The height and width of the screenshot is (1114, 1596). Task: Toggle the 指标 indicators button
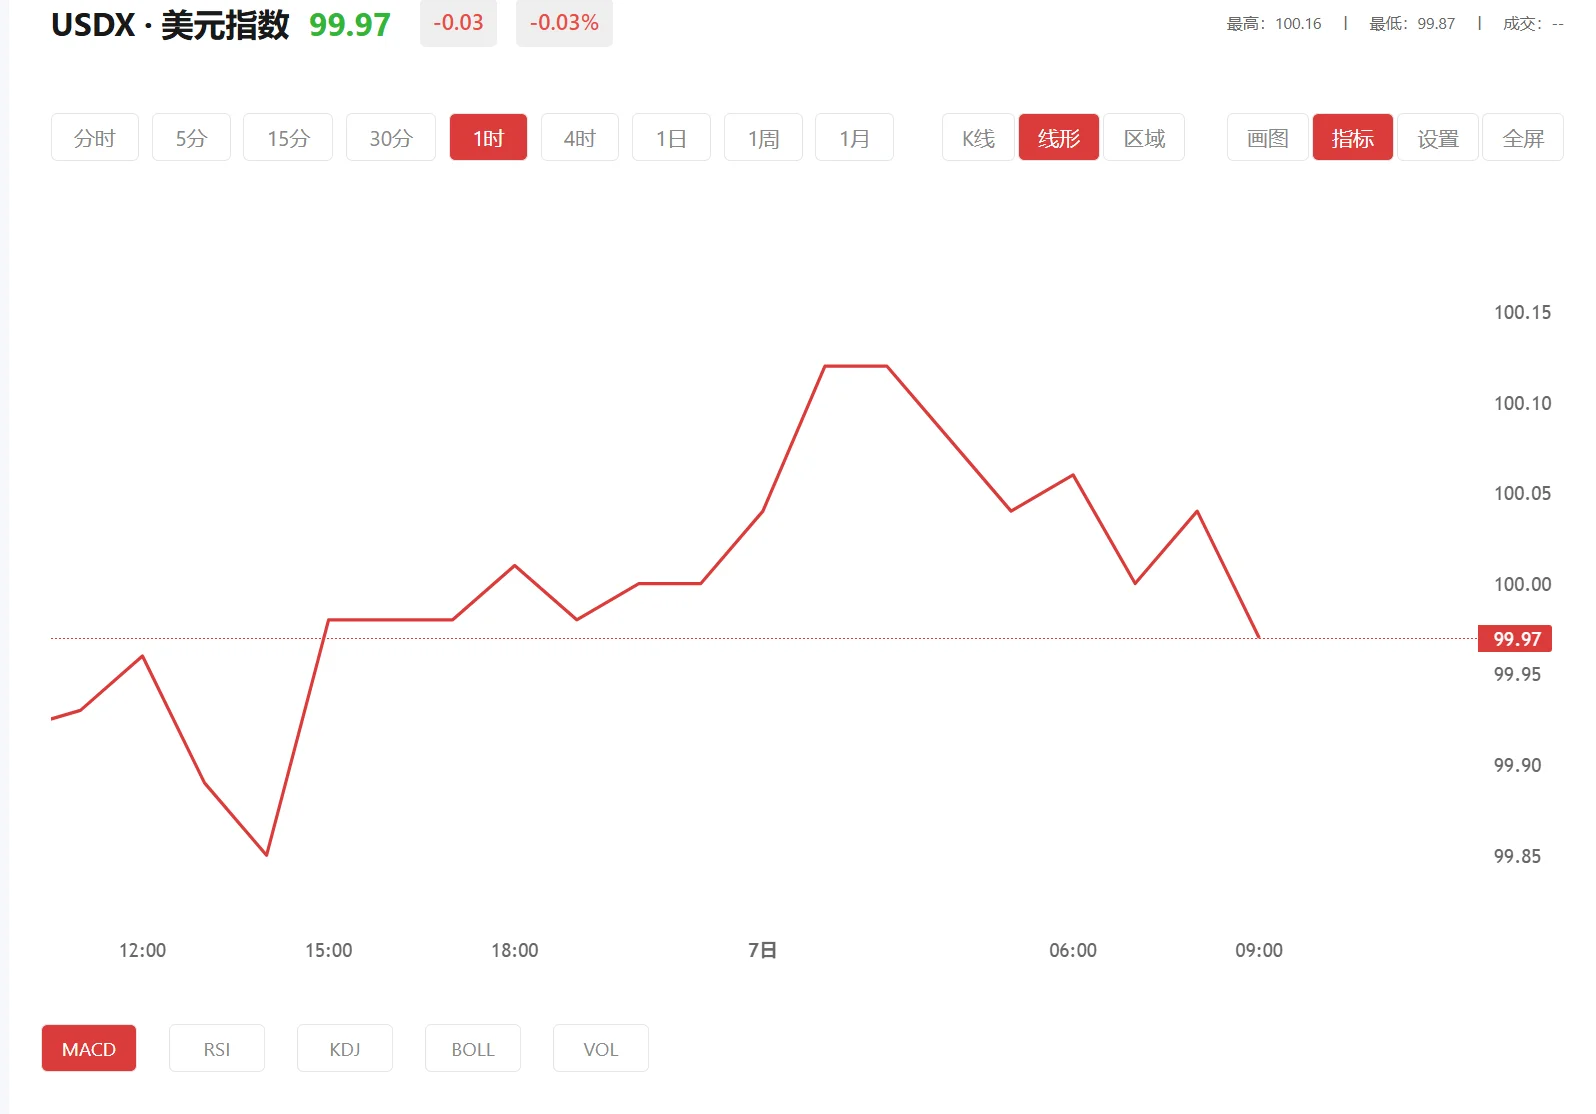coord(1352,138)
